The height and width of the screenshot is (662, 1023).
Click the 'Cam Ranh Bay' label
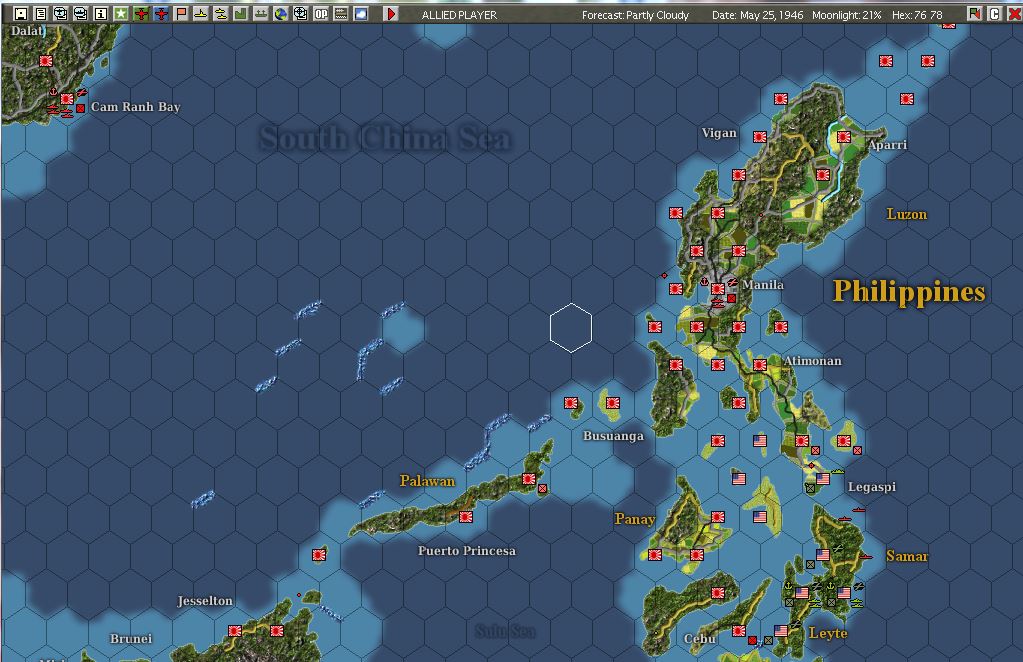(x=136, y=106)
